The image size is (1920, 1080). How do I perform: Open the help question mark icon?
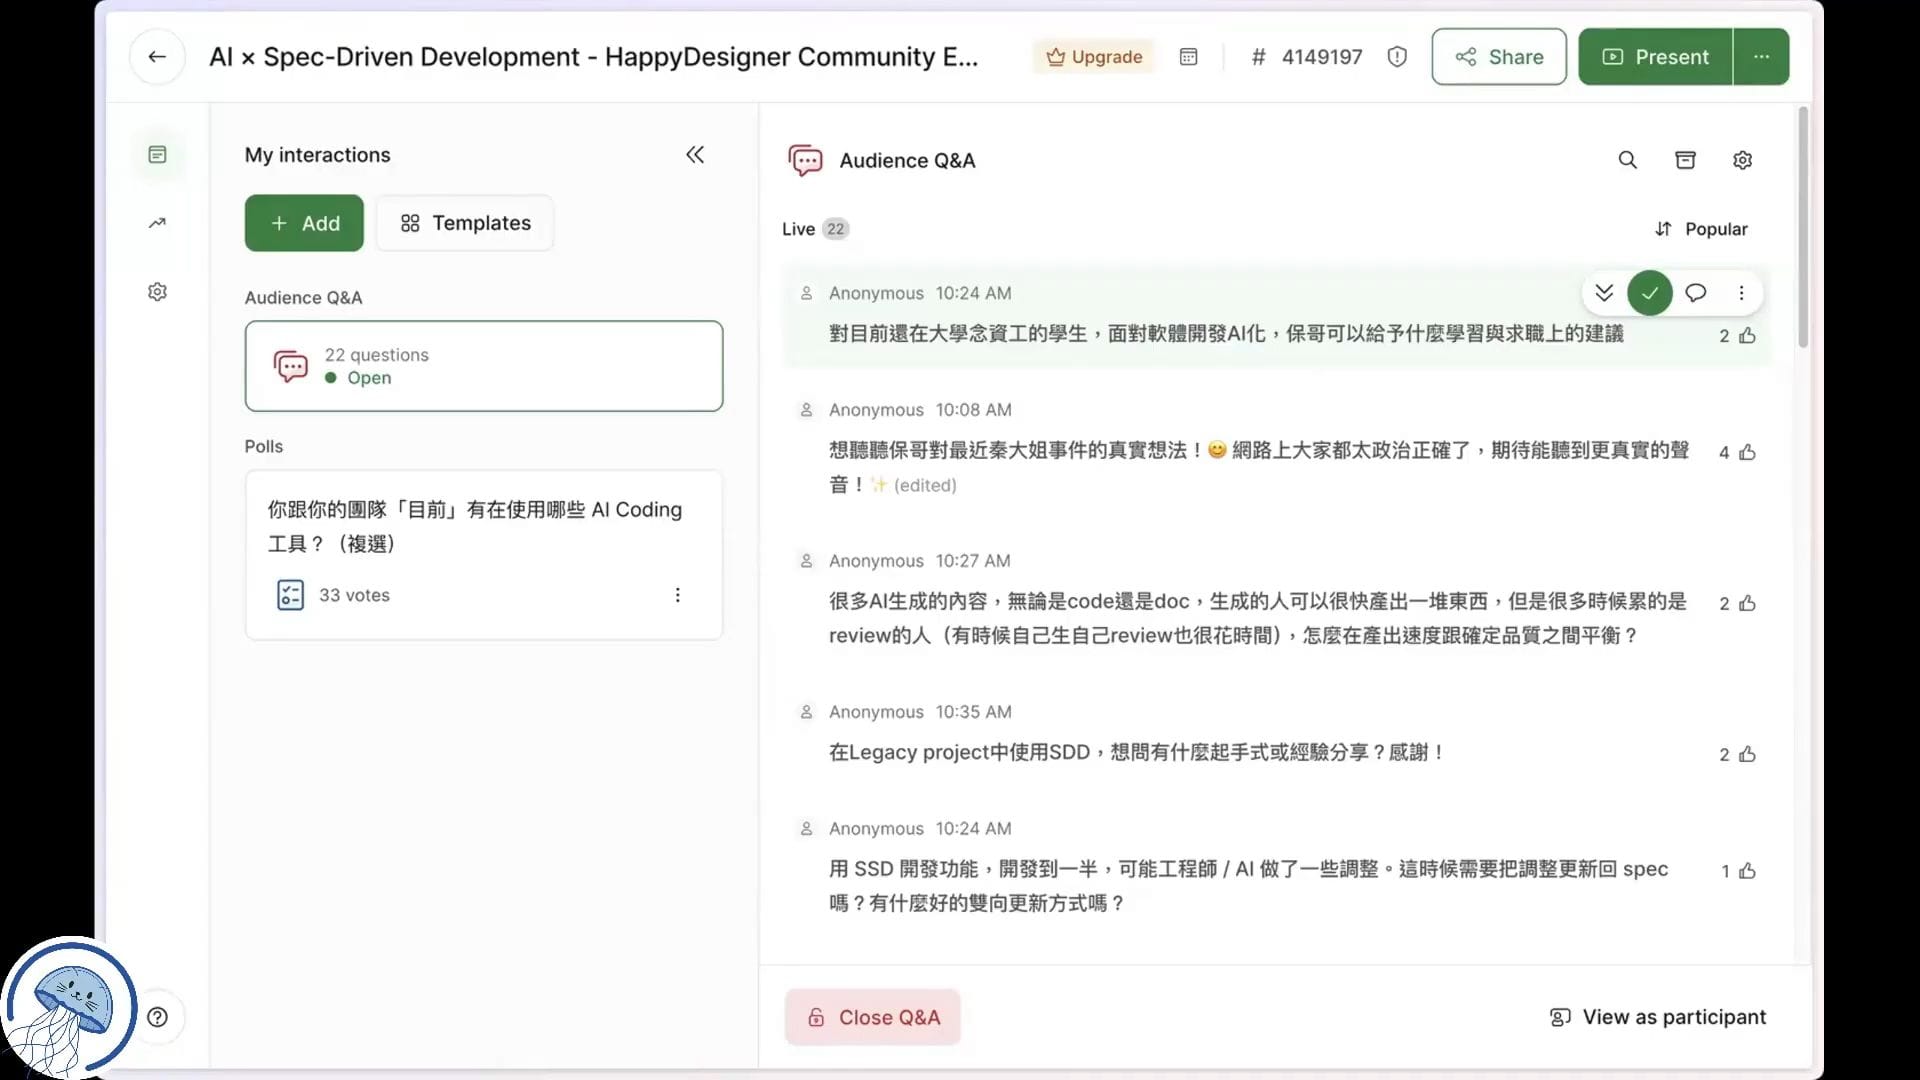click(x=157, y=1017)
